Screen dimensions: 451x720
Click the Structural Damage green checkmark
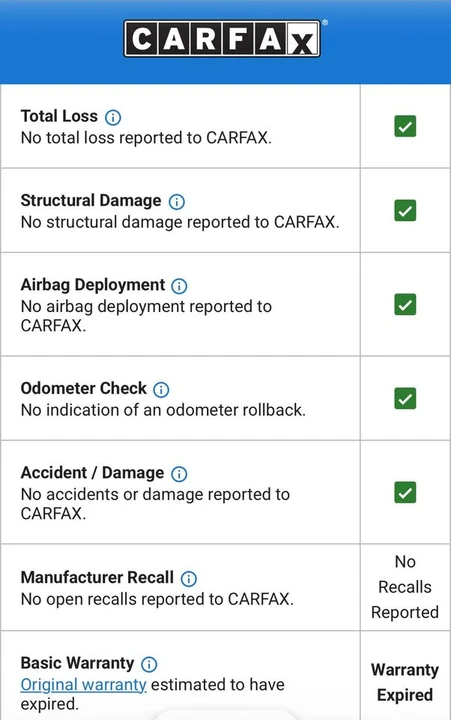click(x=405, y=211)
